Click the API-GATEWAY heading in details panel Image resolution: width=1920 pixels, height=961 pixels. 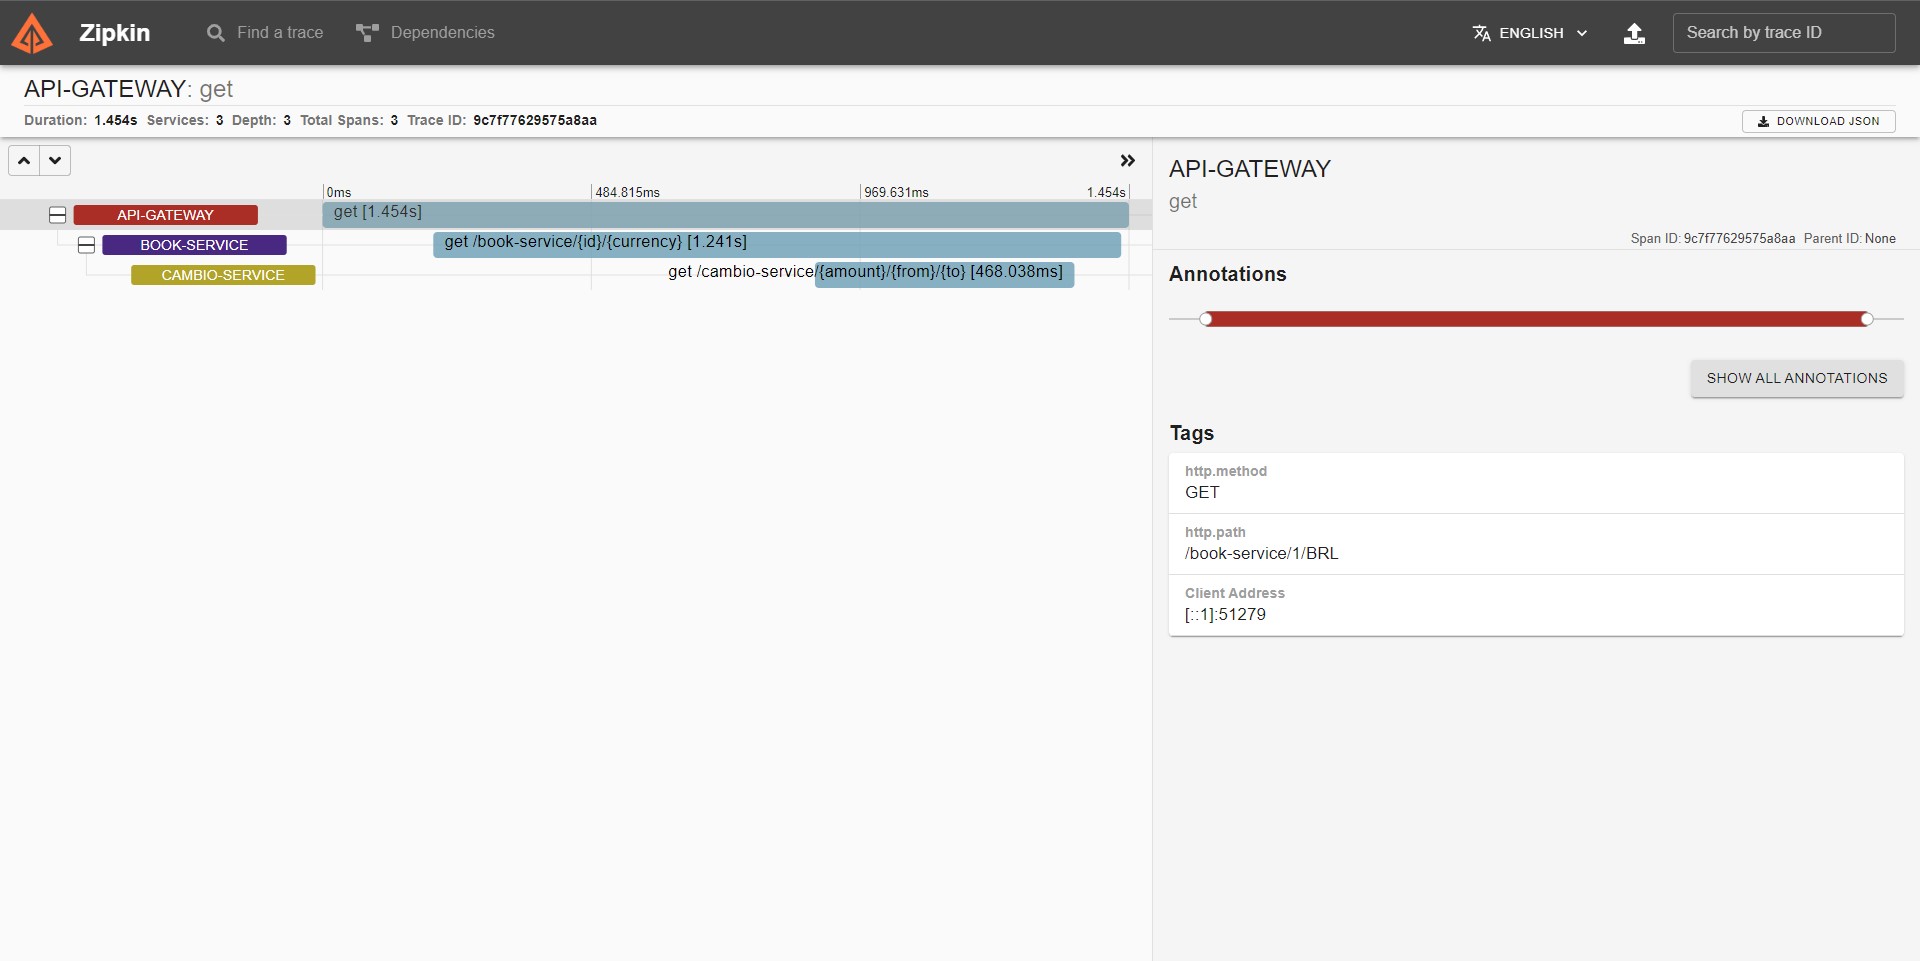[1250, 169]
